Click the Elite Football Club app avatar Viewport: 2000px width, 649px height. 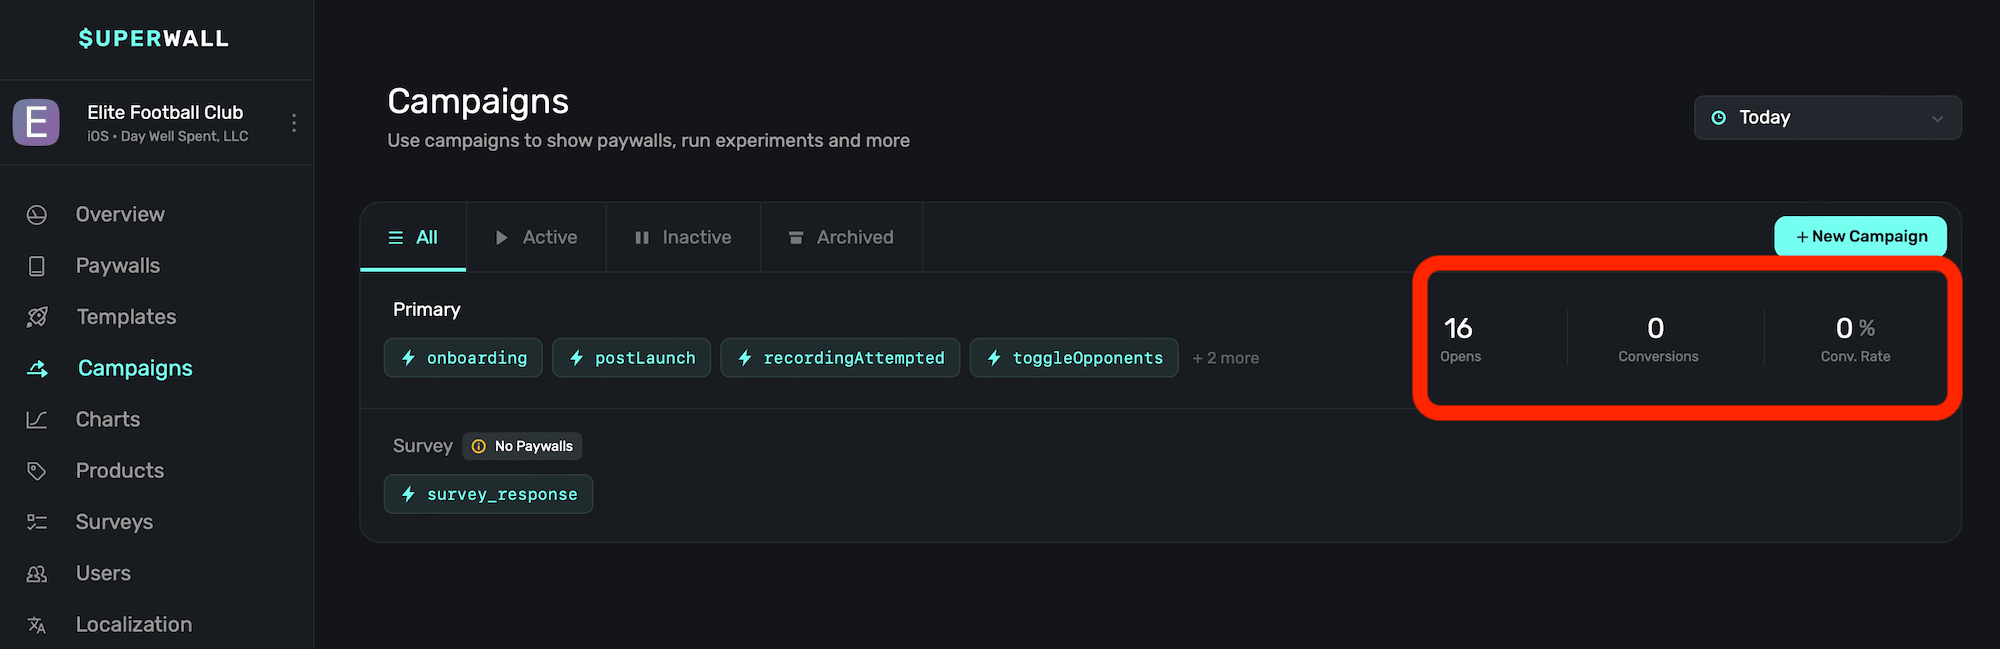click(36, 123)
